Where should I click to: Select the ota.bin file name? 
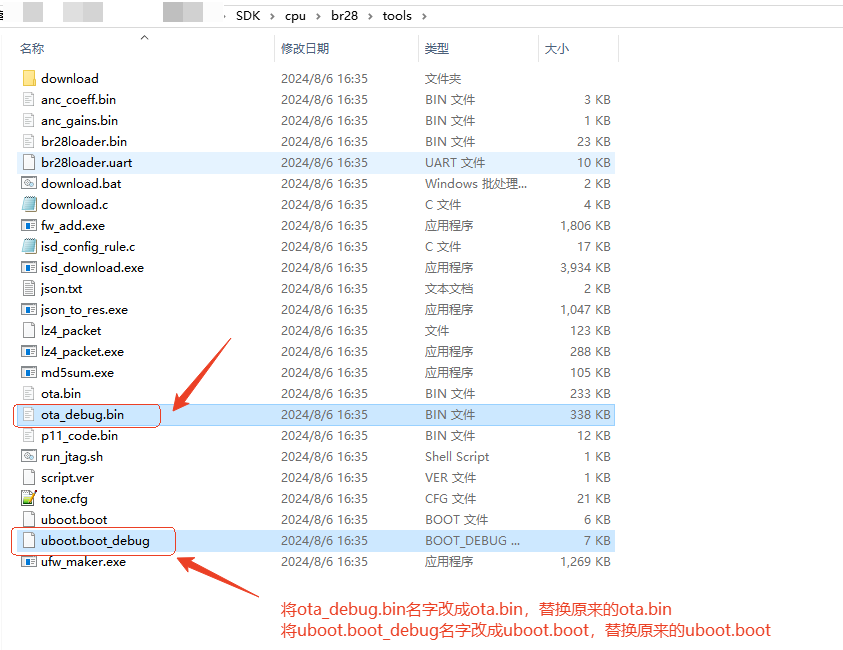pyautogui.click(x=61, y=394)
